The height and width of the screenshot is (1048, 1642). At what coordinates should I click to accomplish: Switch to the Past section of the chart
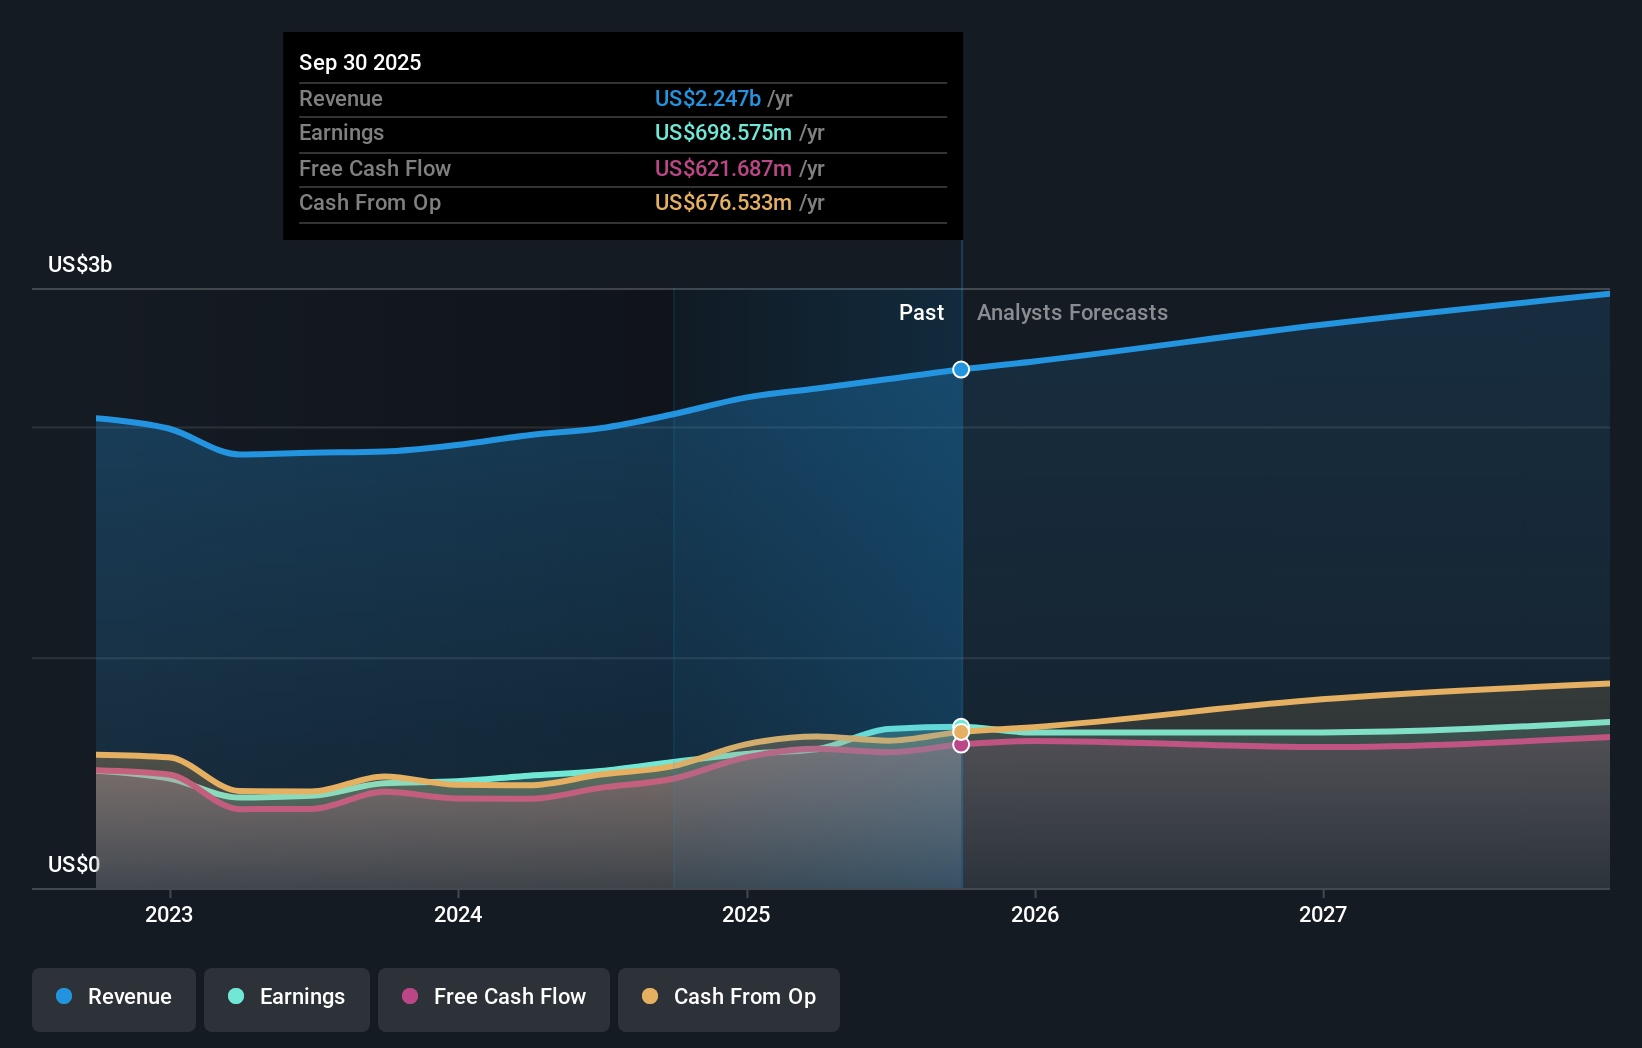click(x=921, y=312)
